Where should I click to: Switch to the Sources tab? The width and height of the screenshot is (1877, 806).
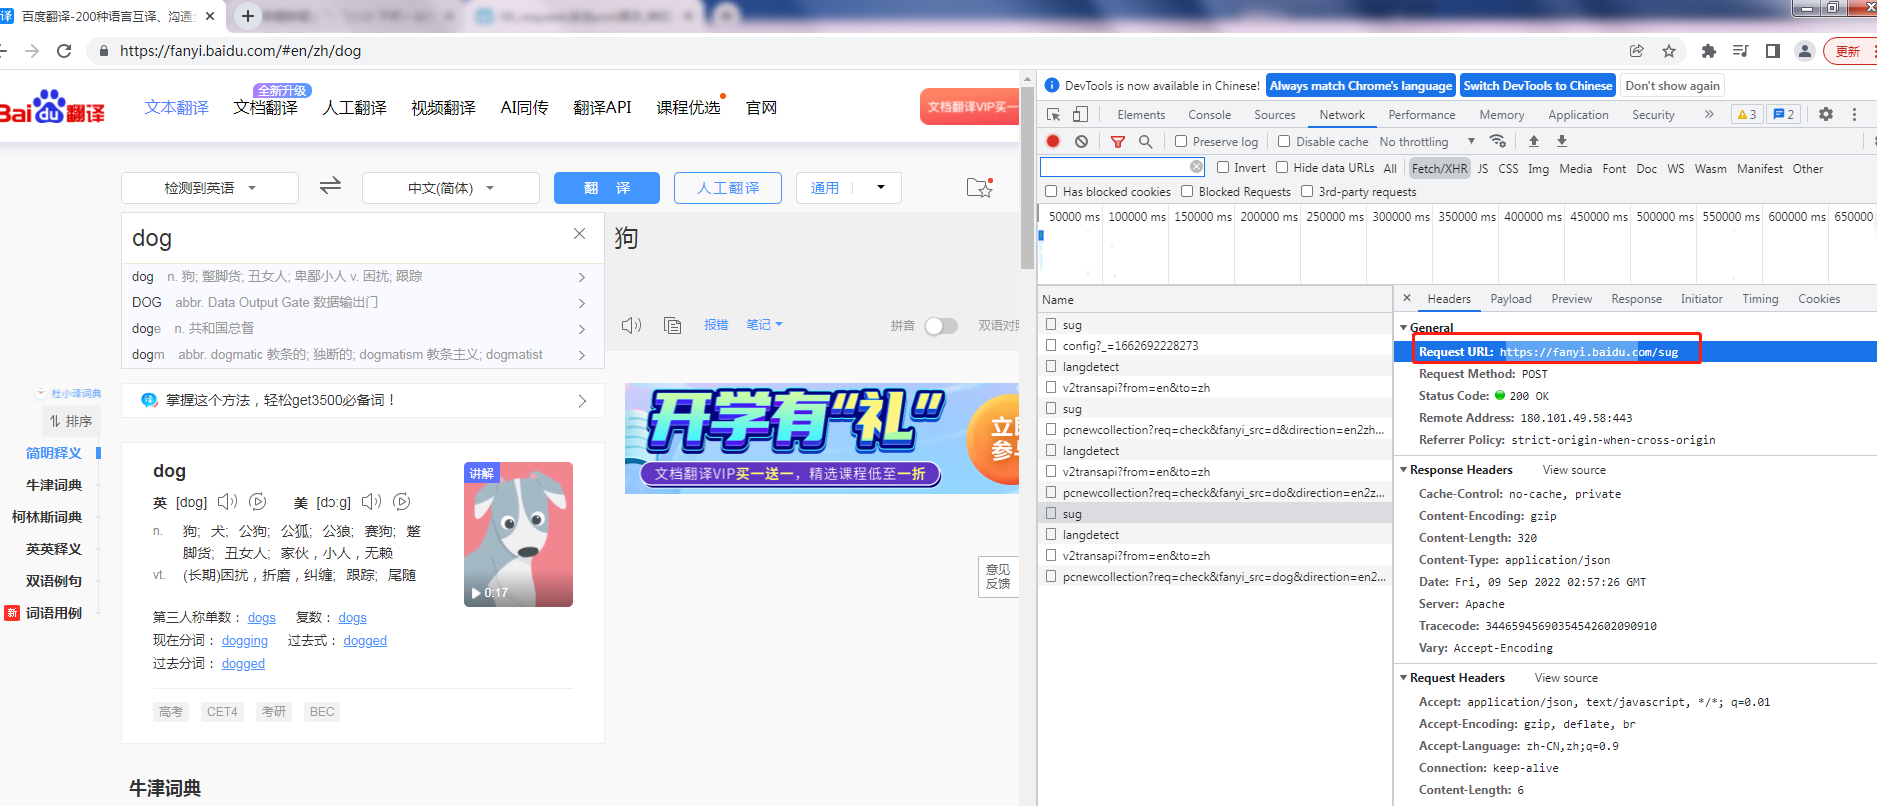click(1274, 115)
